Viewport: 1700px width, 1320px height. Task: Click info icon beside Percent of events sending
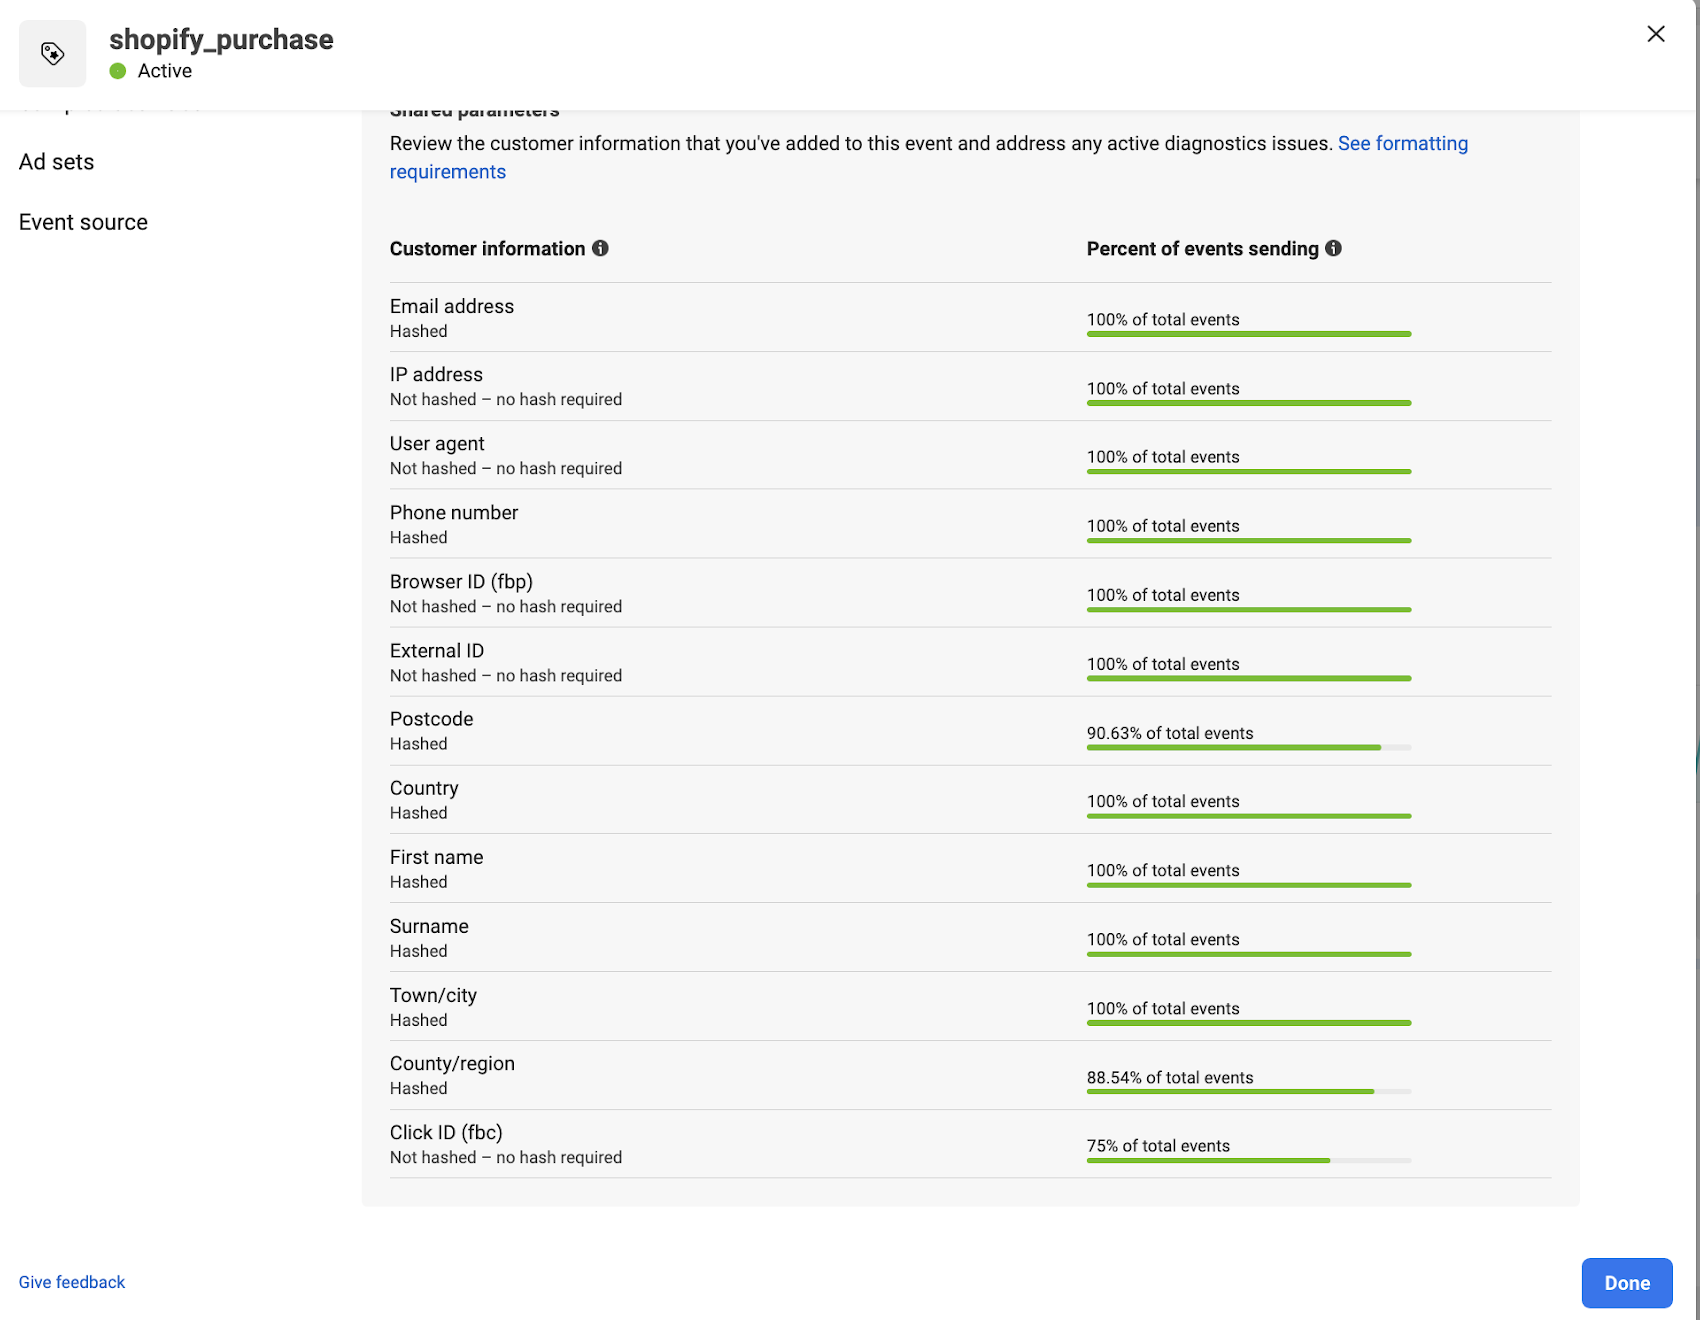click(1333, 248)
